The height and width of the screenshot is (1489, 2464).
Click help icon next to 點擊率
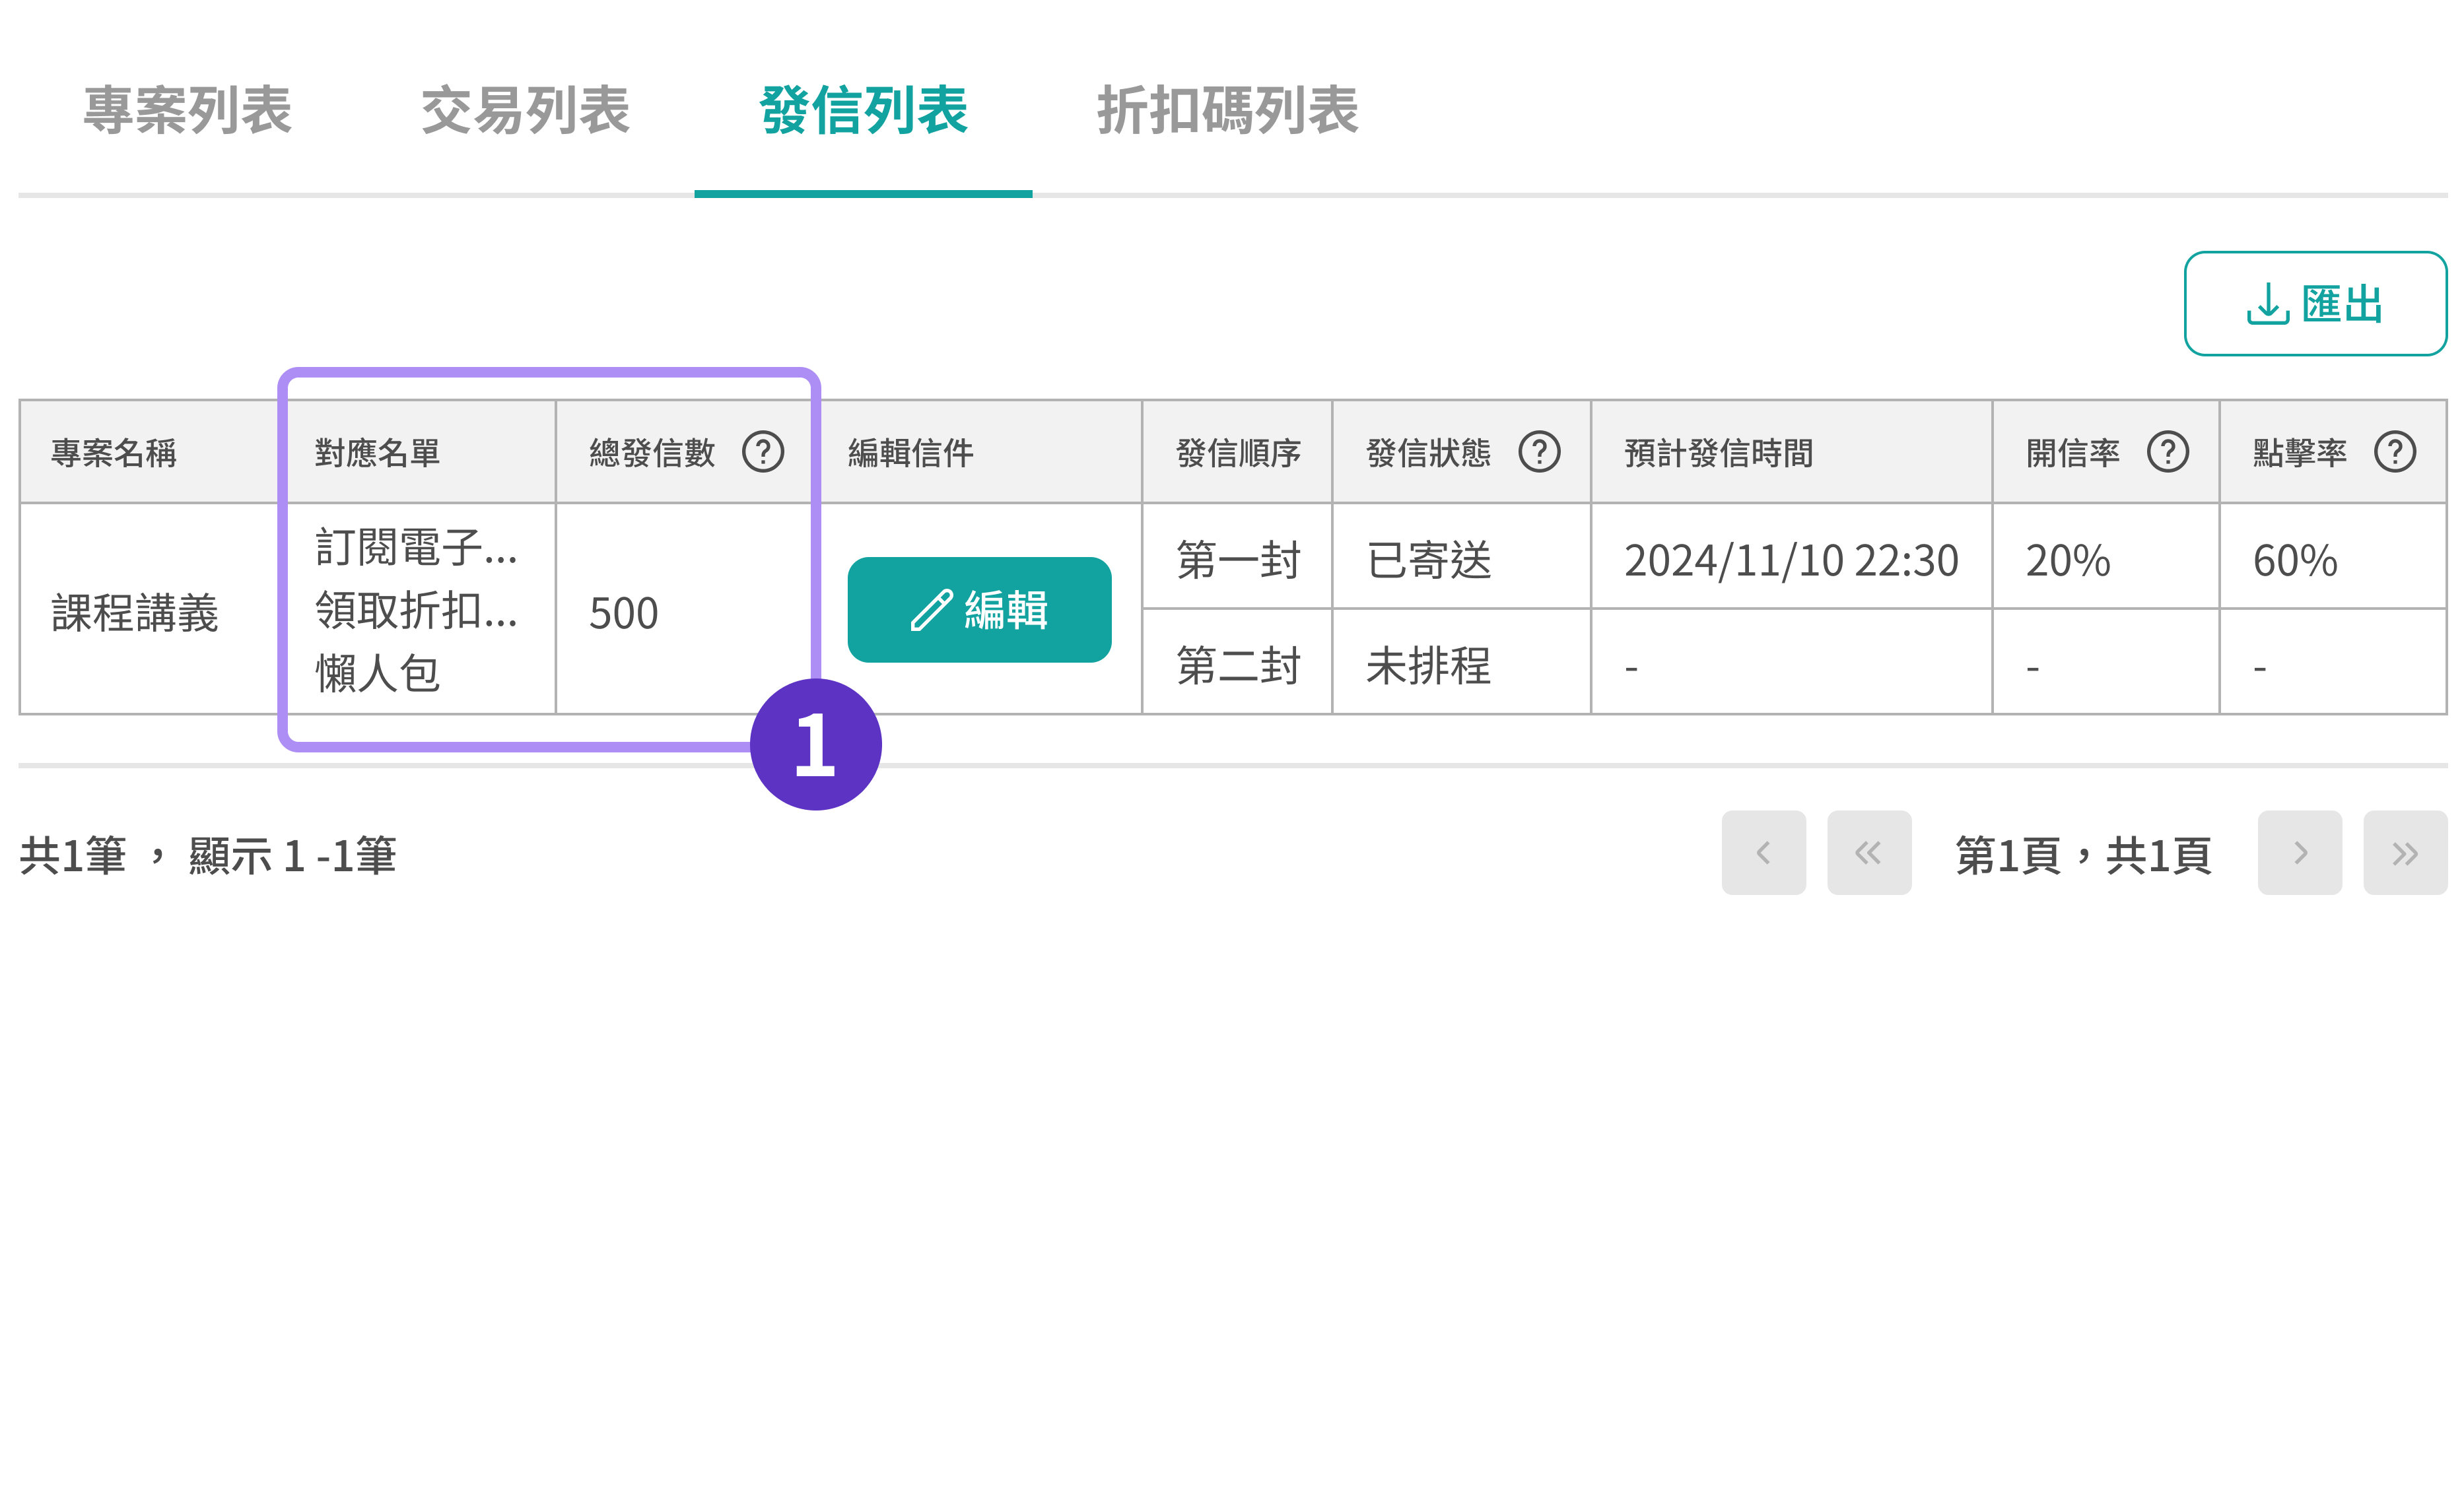coord(2394,452)
